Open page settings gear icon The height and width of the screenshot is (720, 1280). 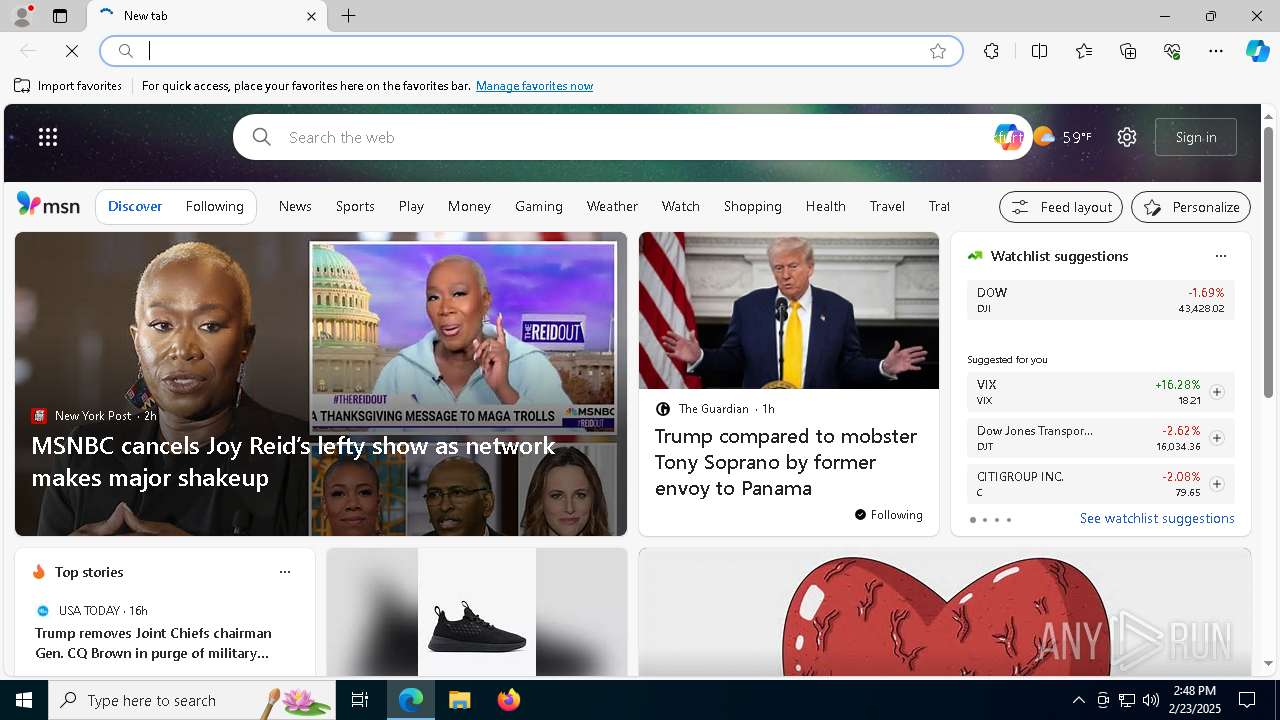click(x=1127, y=137)
